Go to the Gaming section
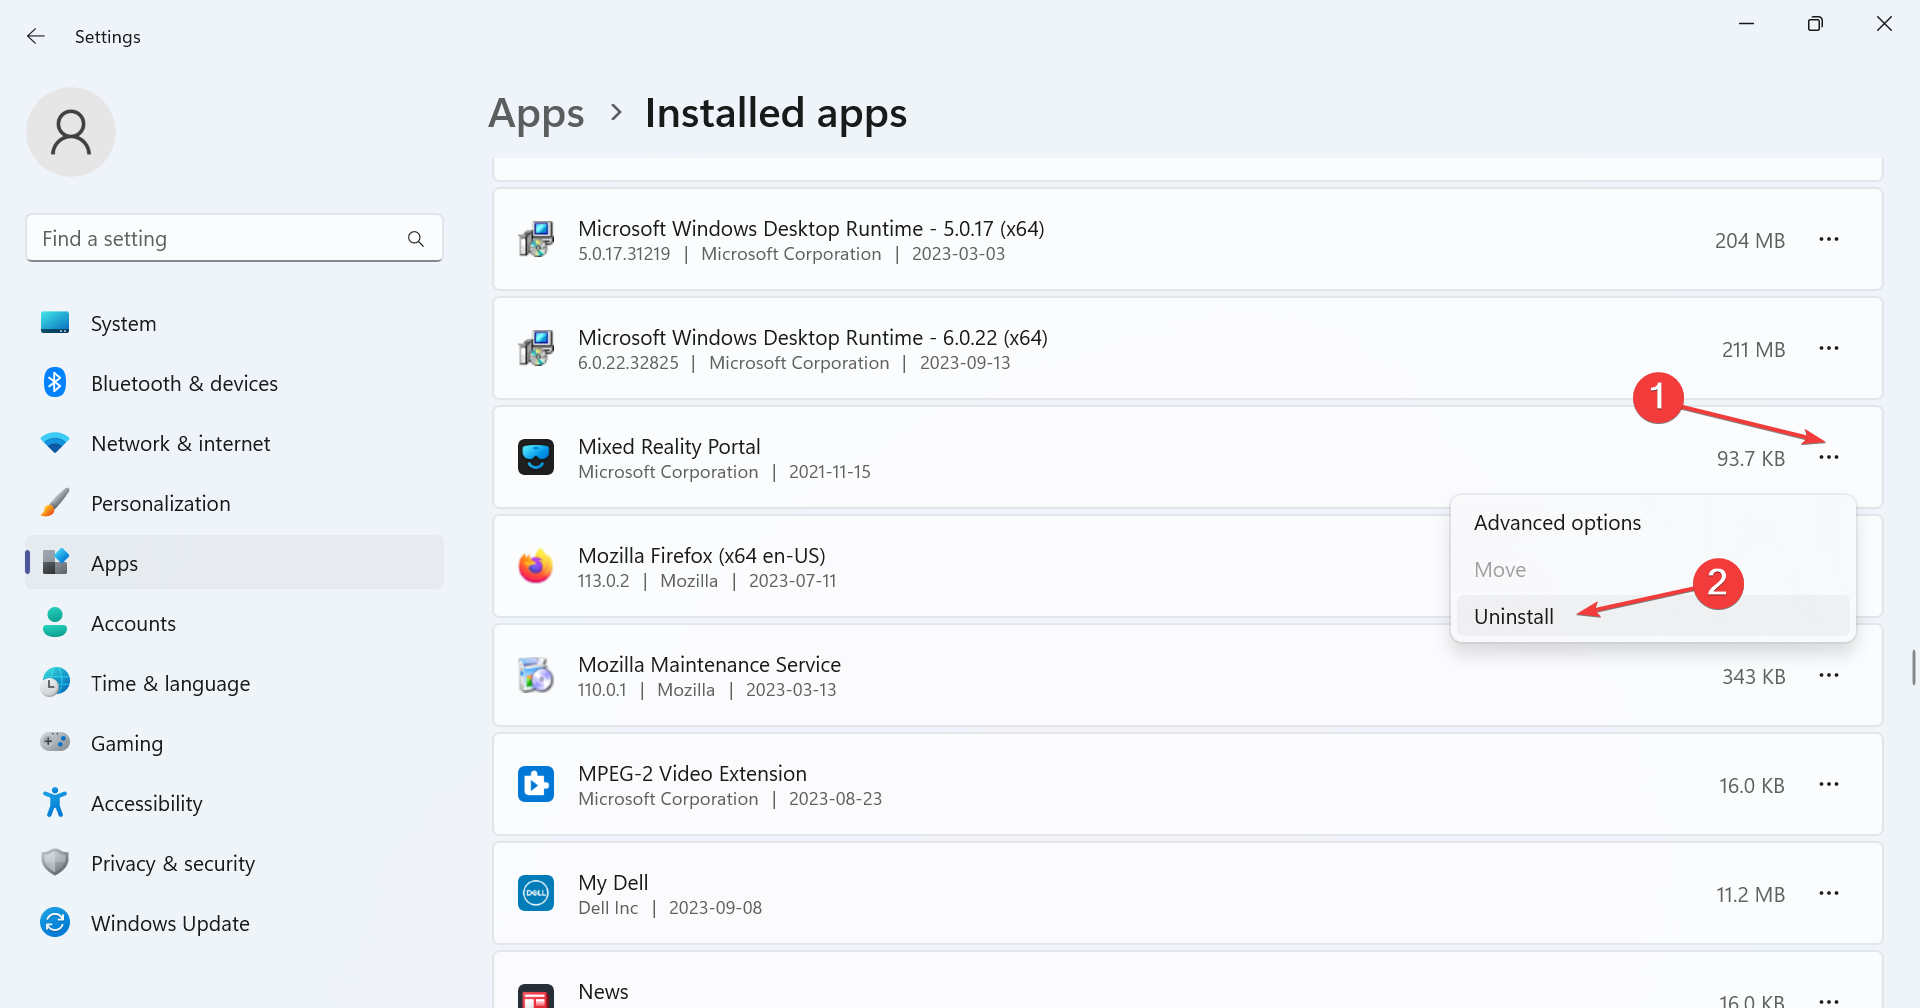This screenshot has width=1920, height=1008. click(x=234, y=743)
